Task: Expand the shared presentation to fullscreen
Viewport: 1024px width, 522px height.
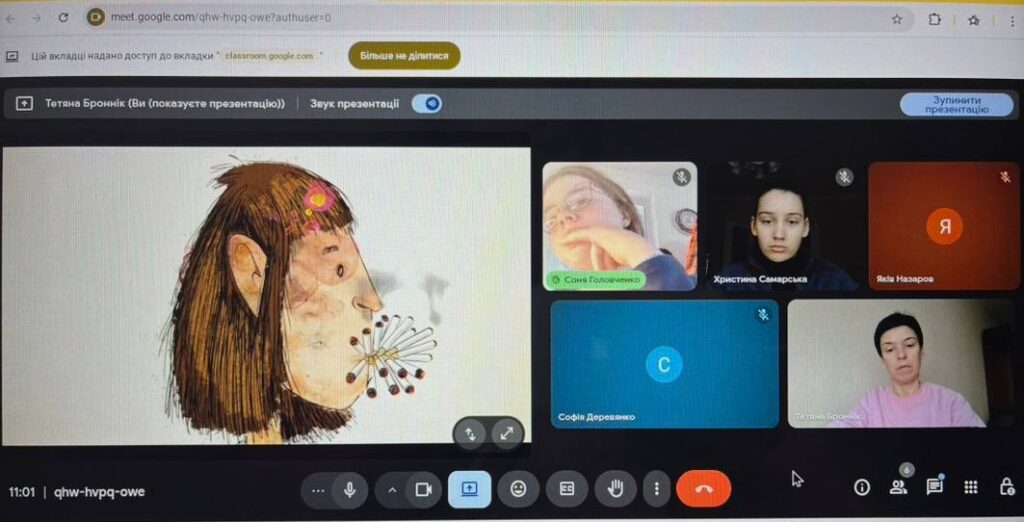Action: coord(507,433)
